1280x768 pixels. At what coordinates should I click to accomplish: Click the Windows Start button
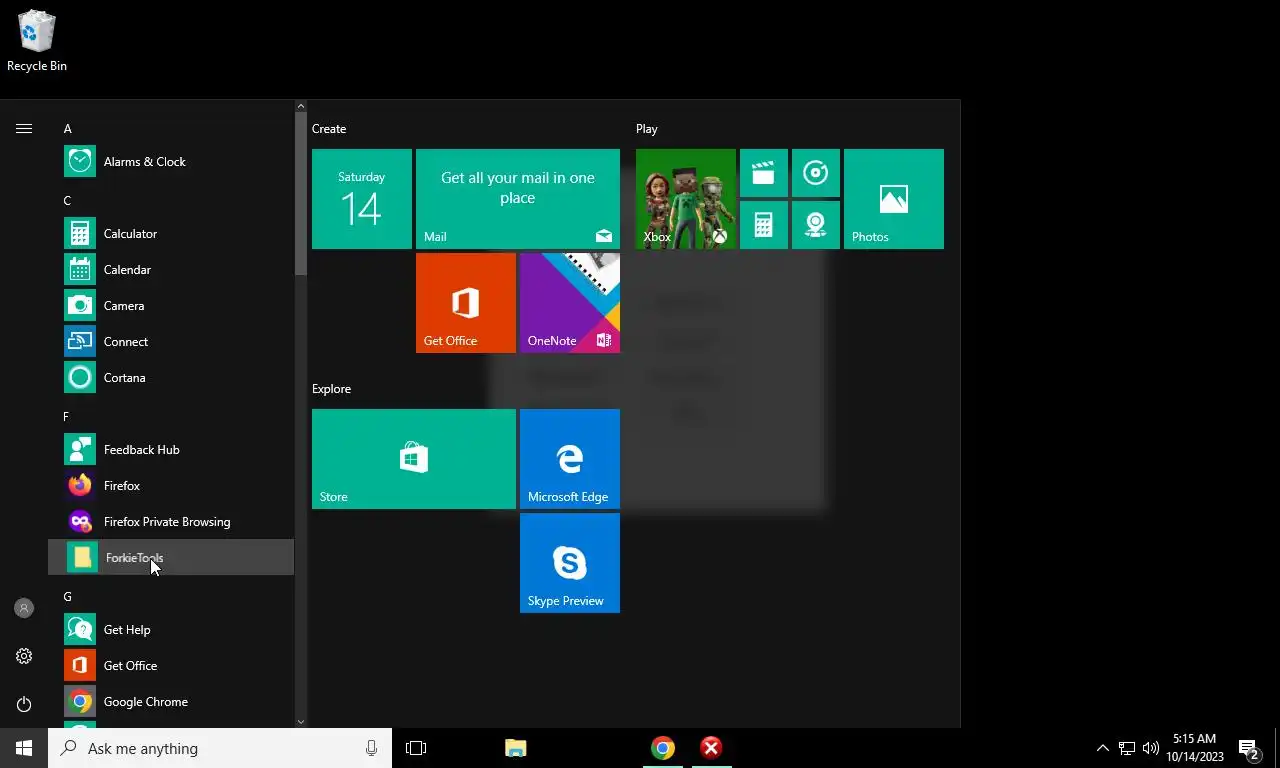pyautogui.click(x=24, y=748)
